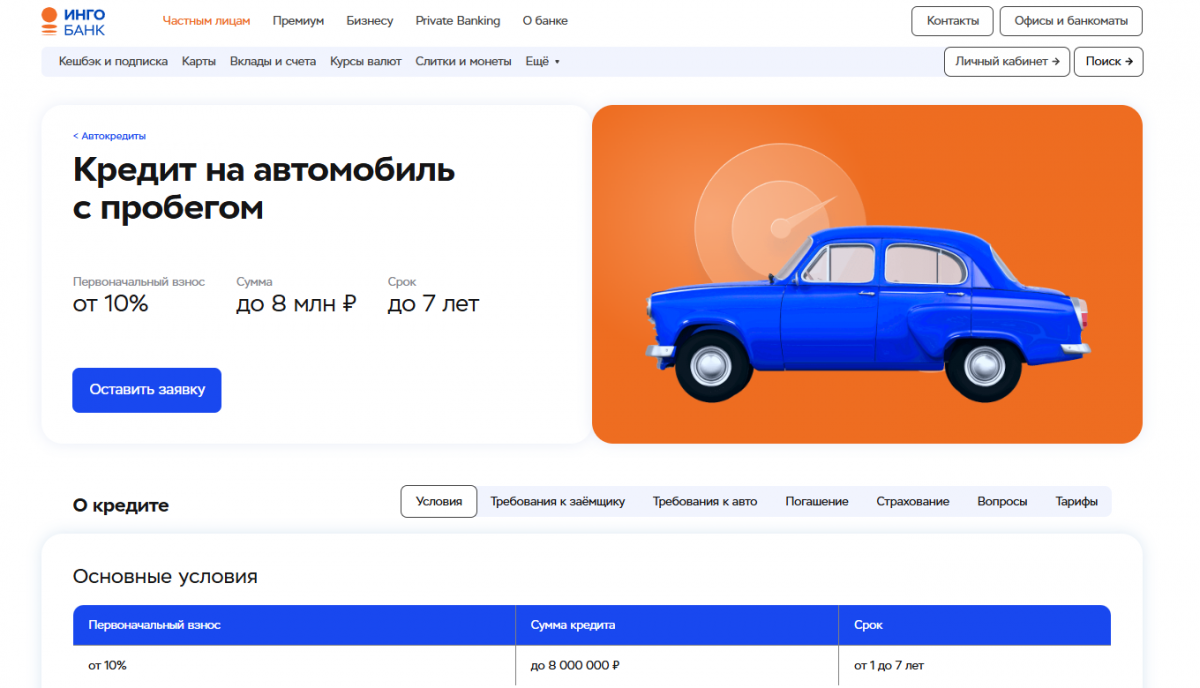This screenshot has height=688, width=1200.
Task: Open the "Контакты" page
Action: tap(952, 21)
